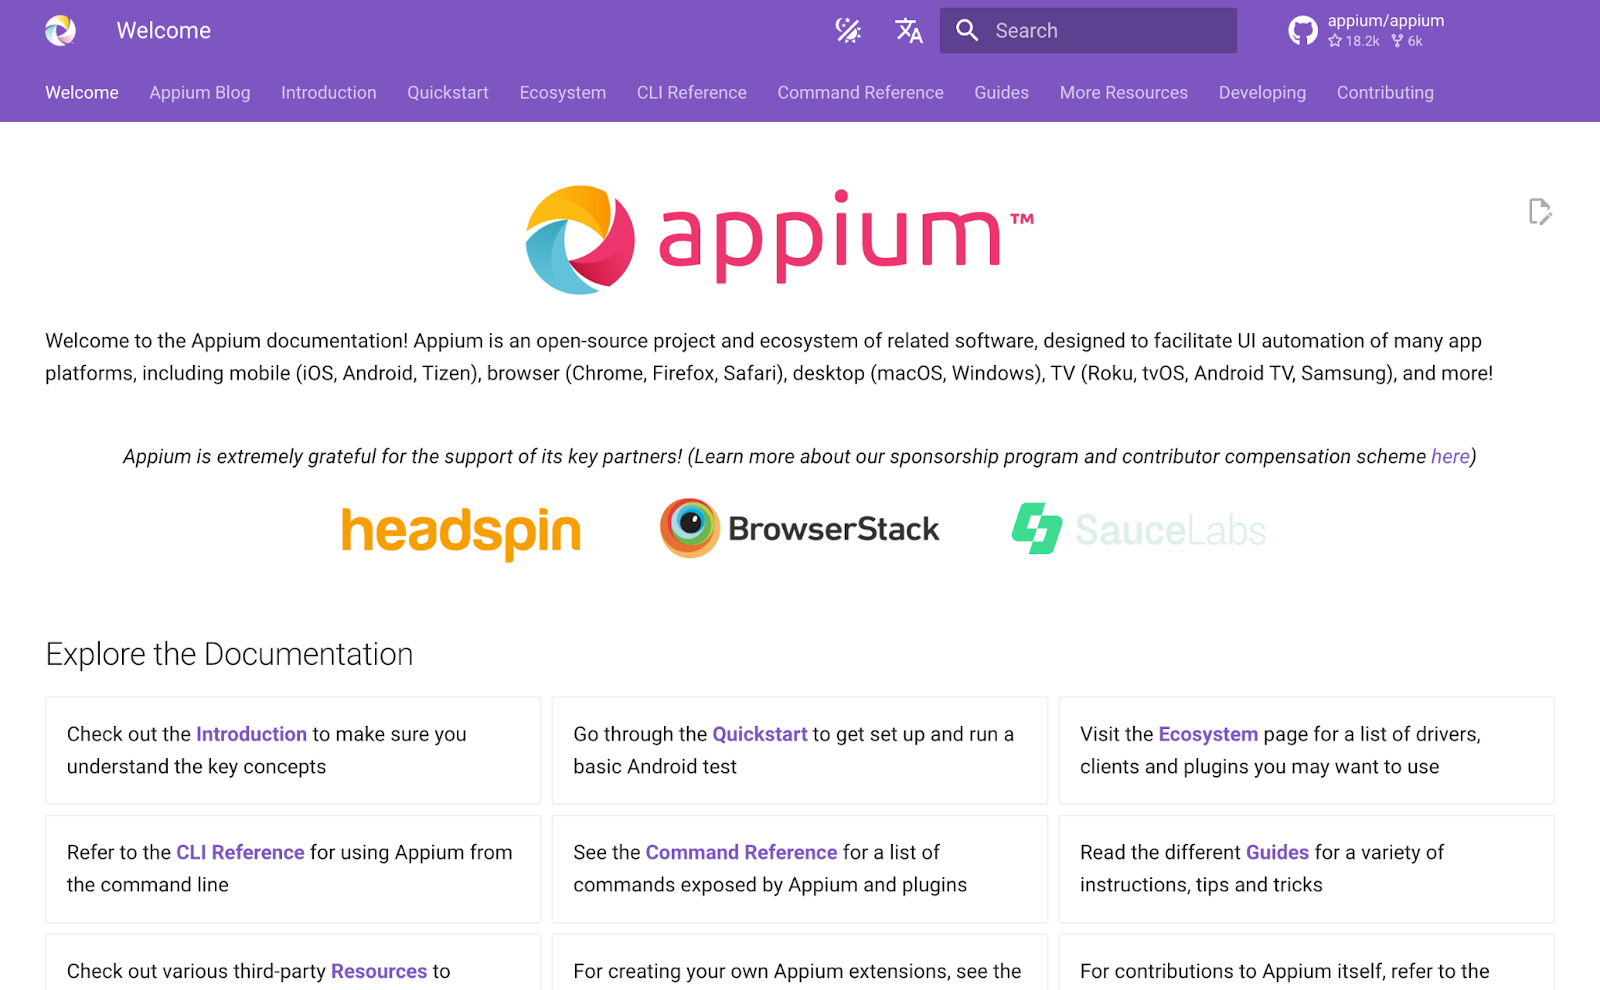The height and width of the screenshot is (990, 1600).
Task: Click the third-party Resources link
Action: pyautogui.click(x=379, y=971)
